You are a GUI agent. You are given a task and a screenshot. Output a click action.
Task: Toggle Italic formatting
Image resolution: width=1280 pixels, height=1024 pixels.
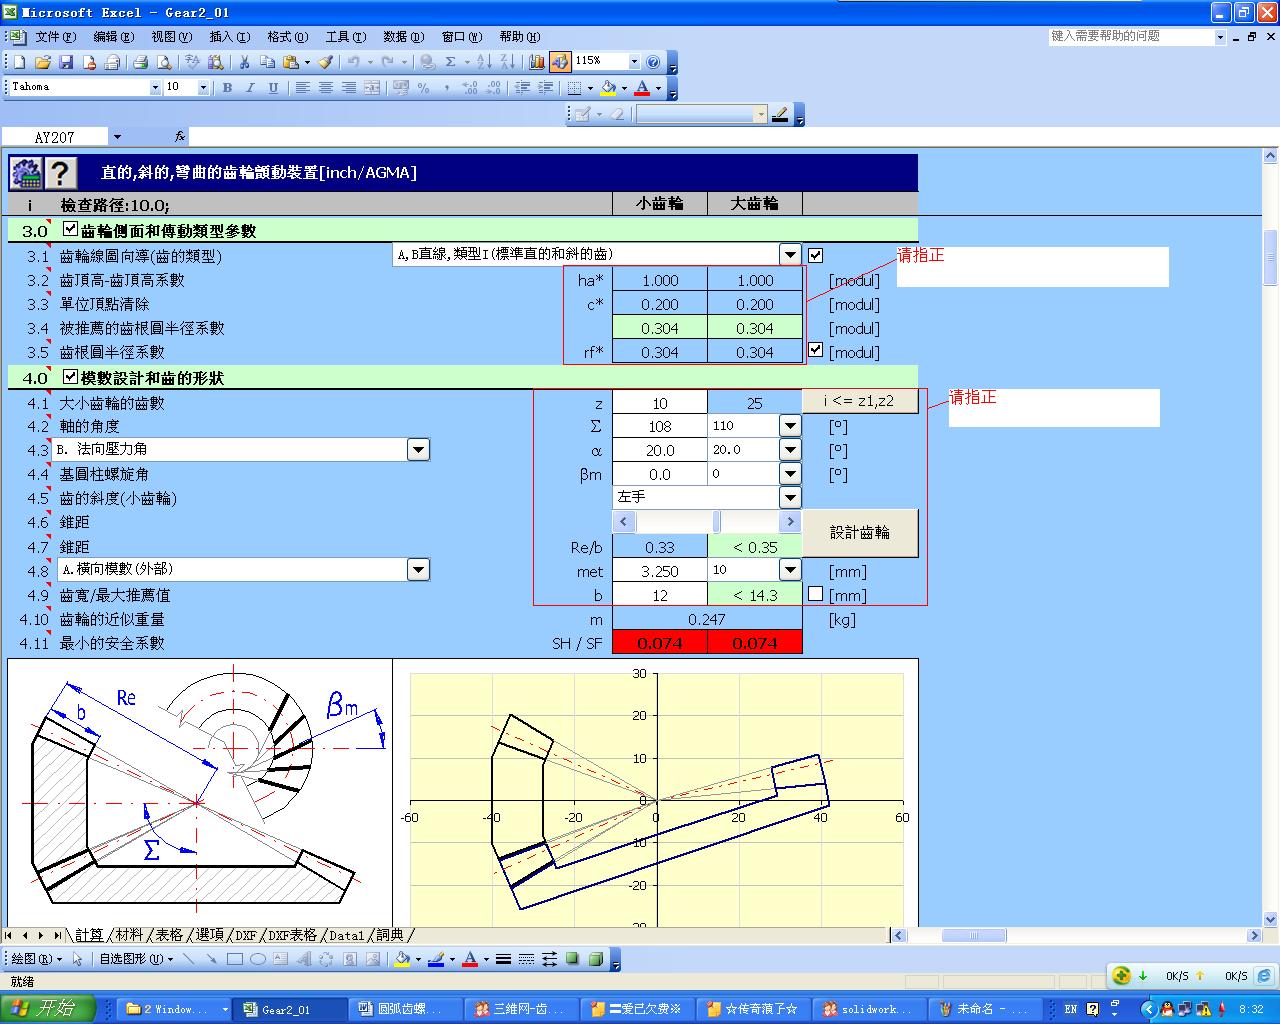click(x=250, y=88)
